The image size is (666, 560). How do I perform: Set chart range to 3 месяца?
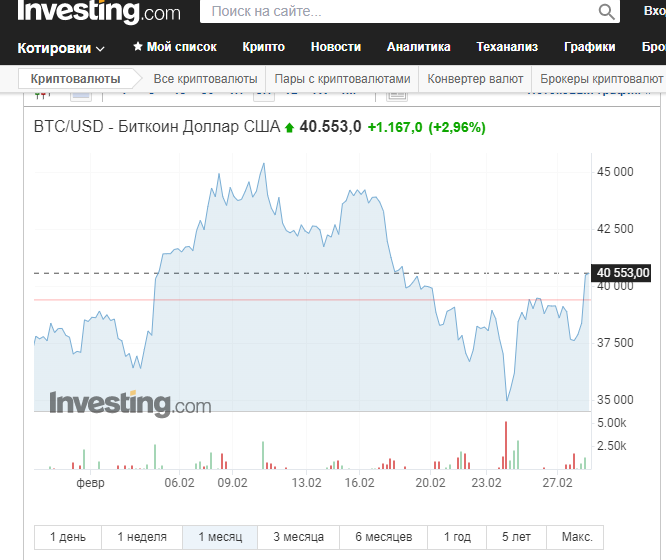coord(298,537)
